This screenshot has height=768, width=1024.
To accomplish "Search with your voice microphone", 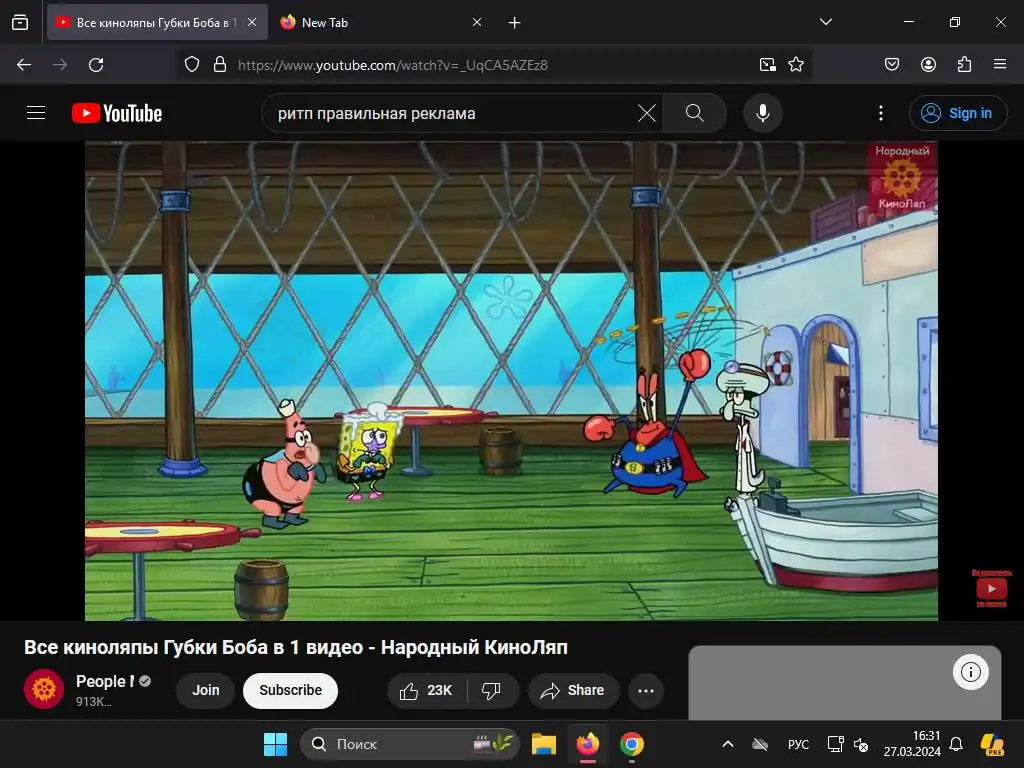I will coord(763,113).
